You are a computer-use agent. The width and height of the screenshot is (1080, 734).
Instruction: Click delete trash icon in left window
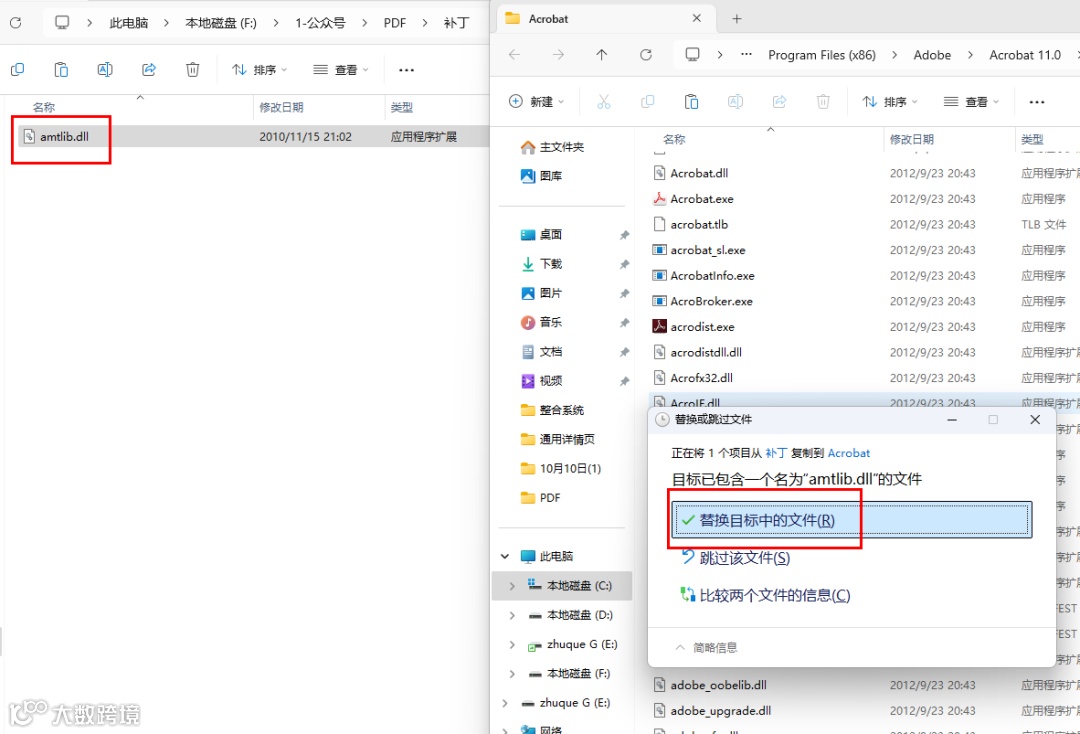pyautogui.click(x=193, y=69)
